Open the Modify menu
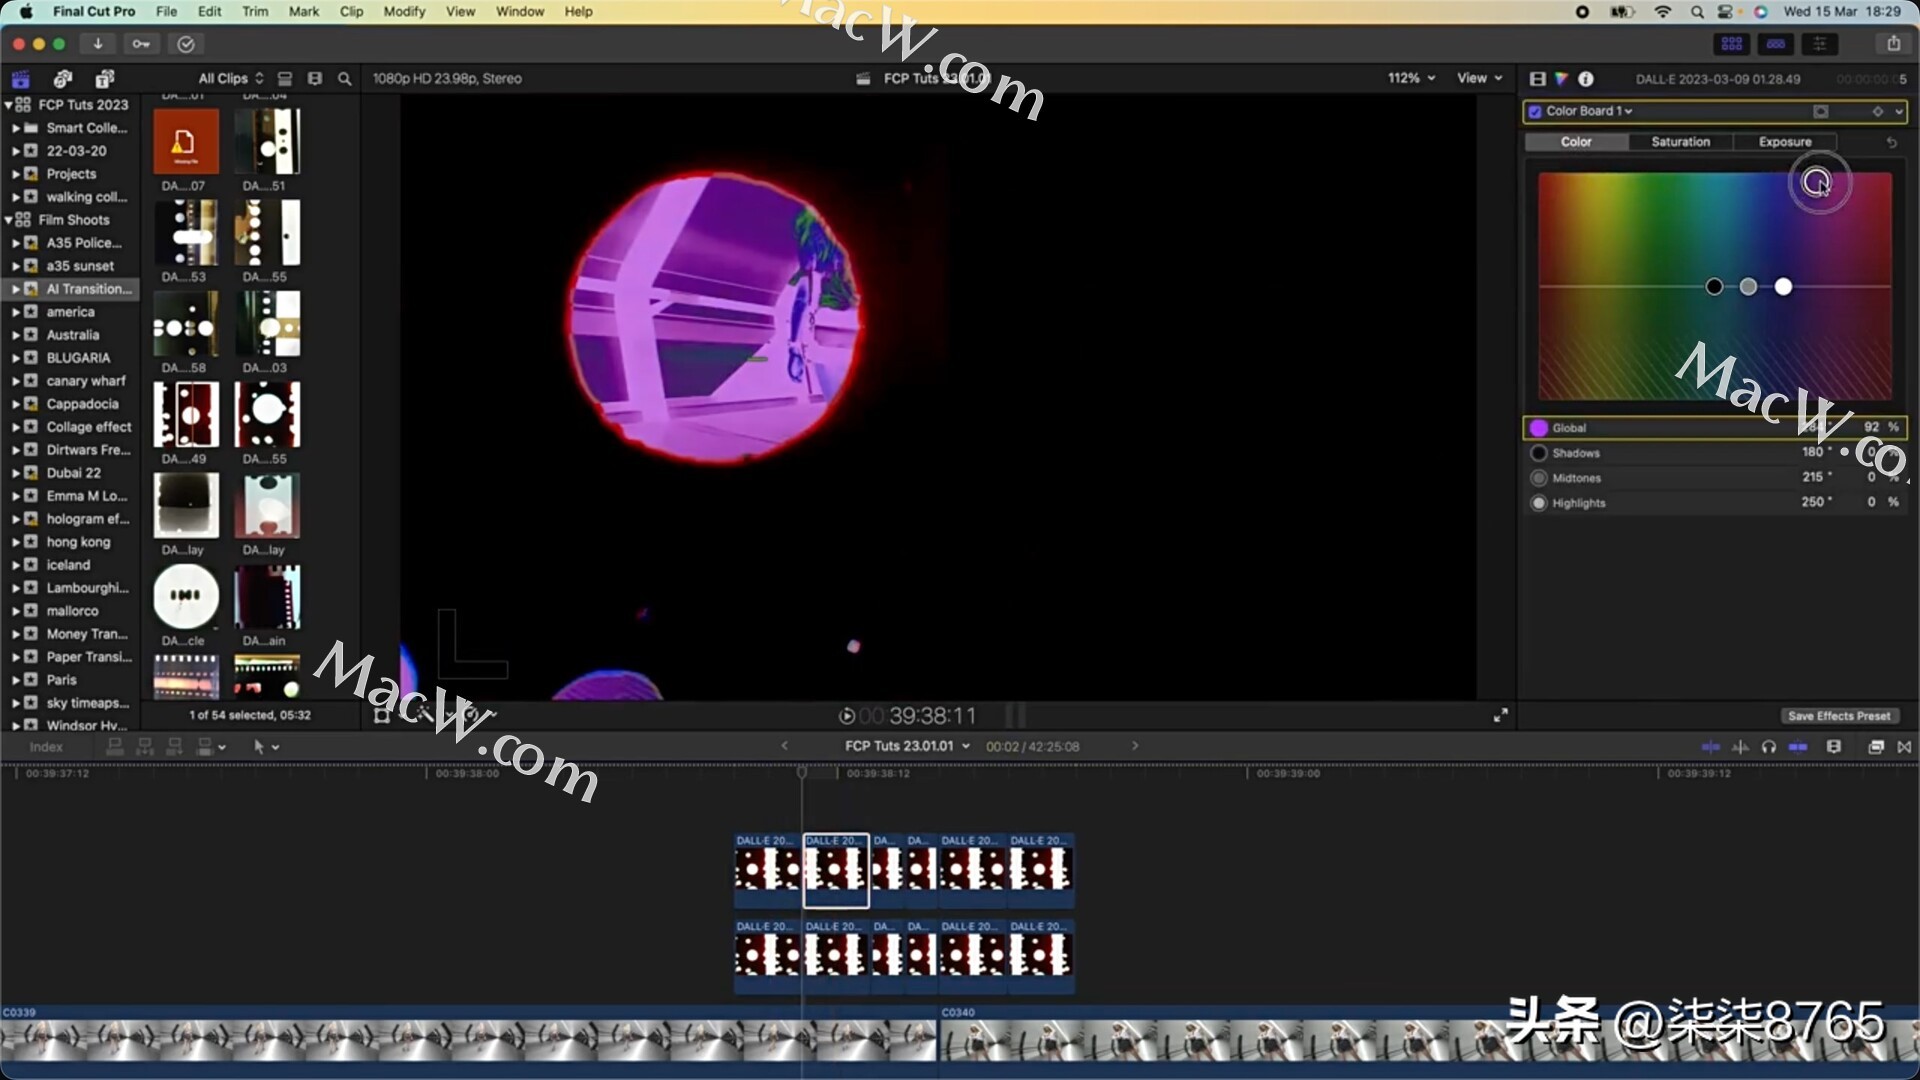The width and height of the screenshot is (1920, 1080). click(x=404, y=11)
